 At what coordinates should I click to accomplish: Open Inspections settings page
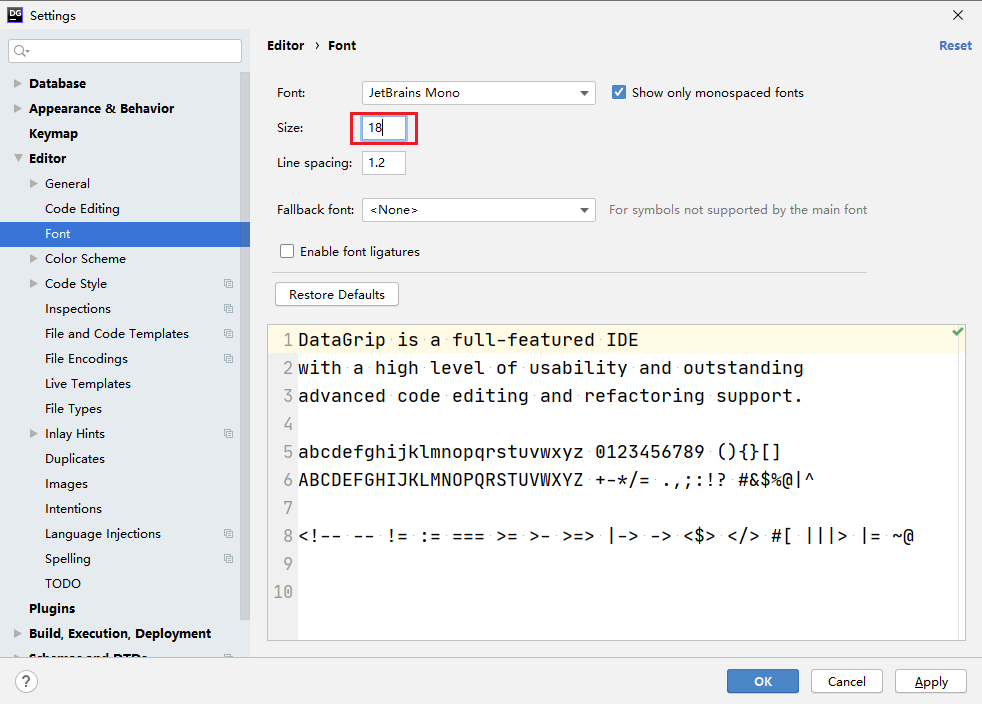tap(78, 309)
